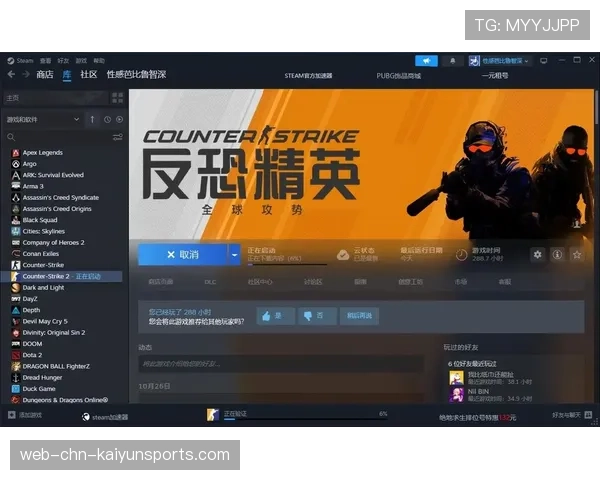Select Cities: Skylines
This screenshot has height=480, width=600.
click(44, 231)
